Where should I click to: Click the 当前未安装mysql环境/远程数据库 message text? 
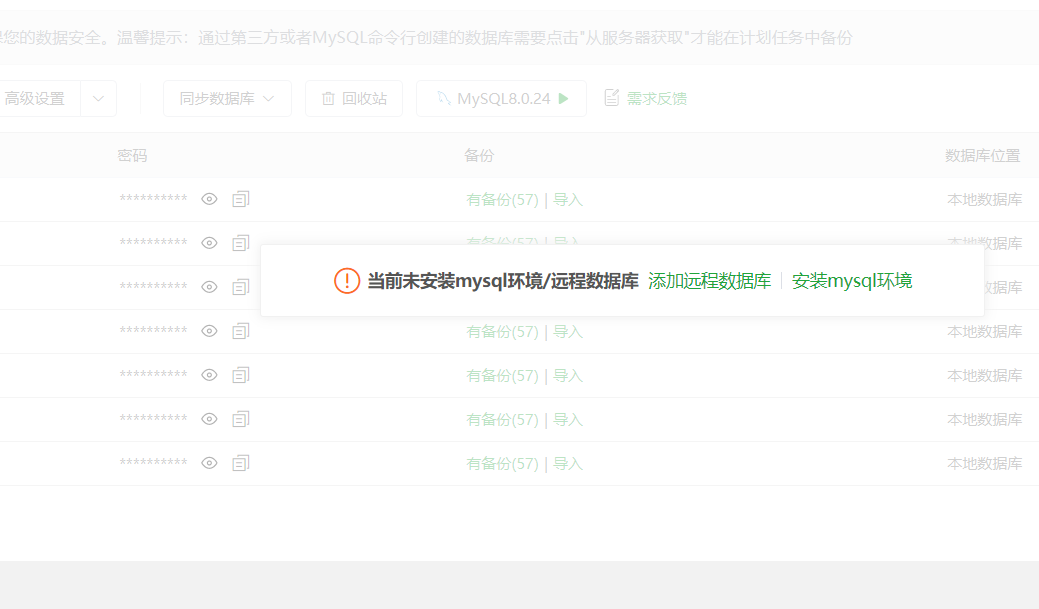503,281
